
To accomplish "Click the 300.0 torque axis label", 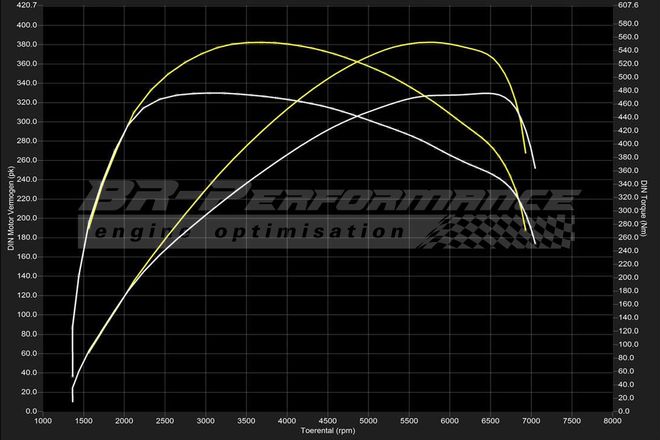I will (x=628, y=211).
